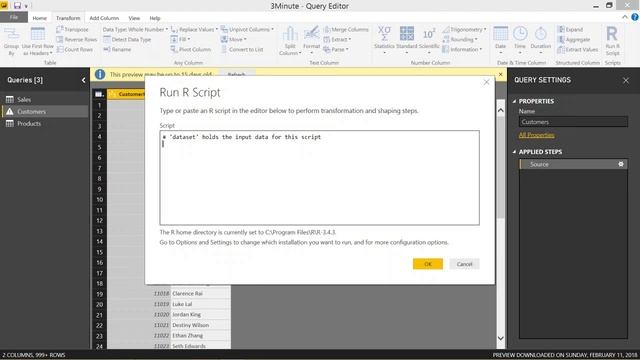Close the Run R Script dialog
640x360 pixels.
486,82
